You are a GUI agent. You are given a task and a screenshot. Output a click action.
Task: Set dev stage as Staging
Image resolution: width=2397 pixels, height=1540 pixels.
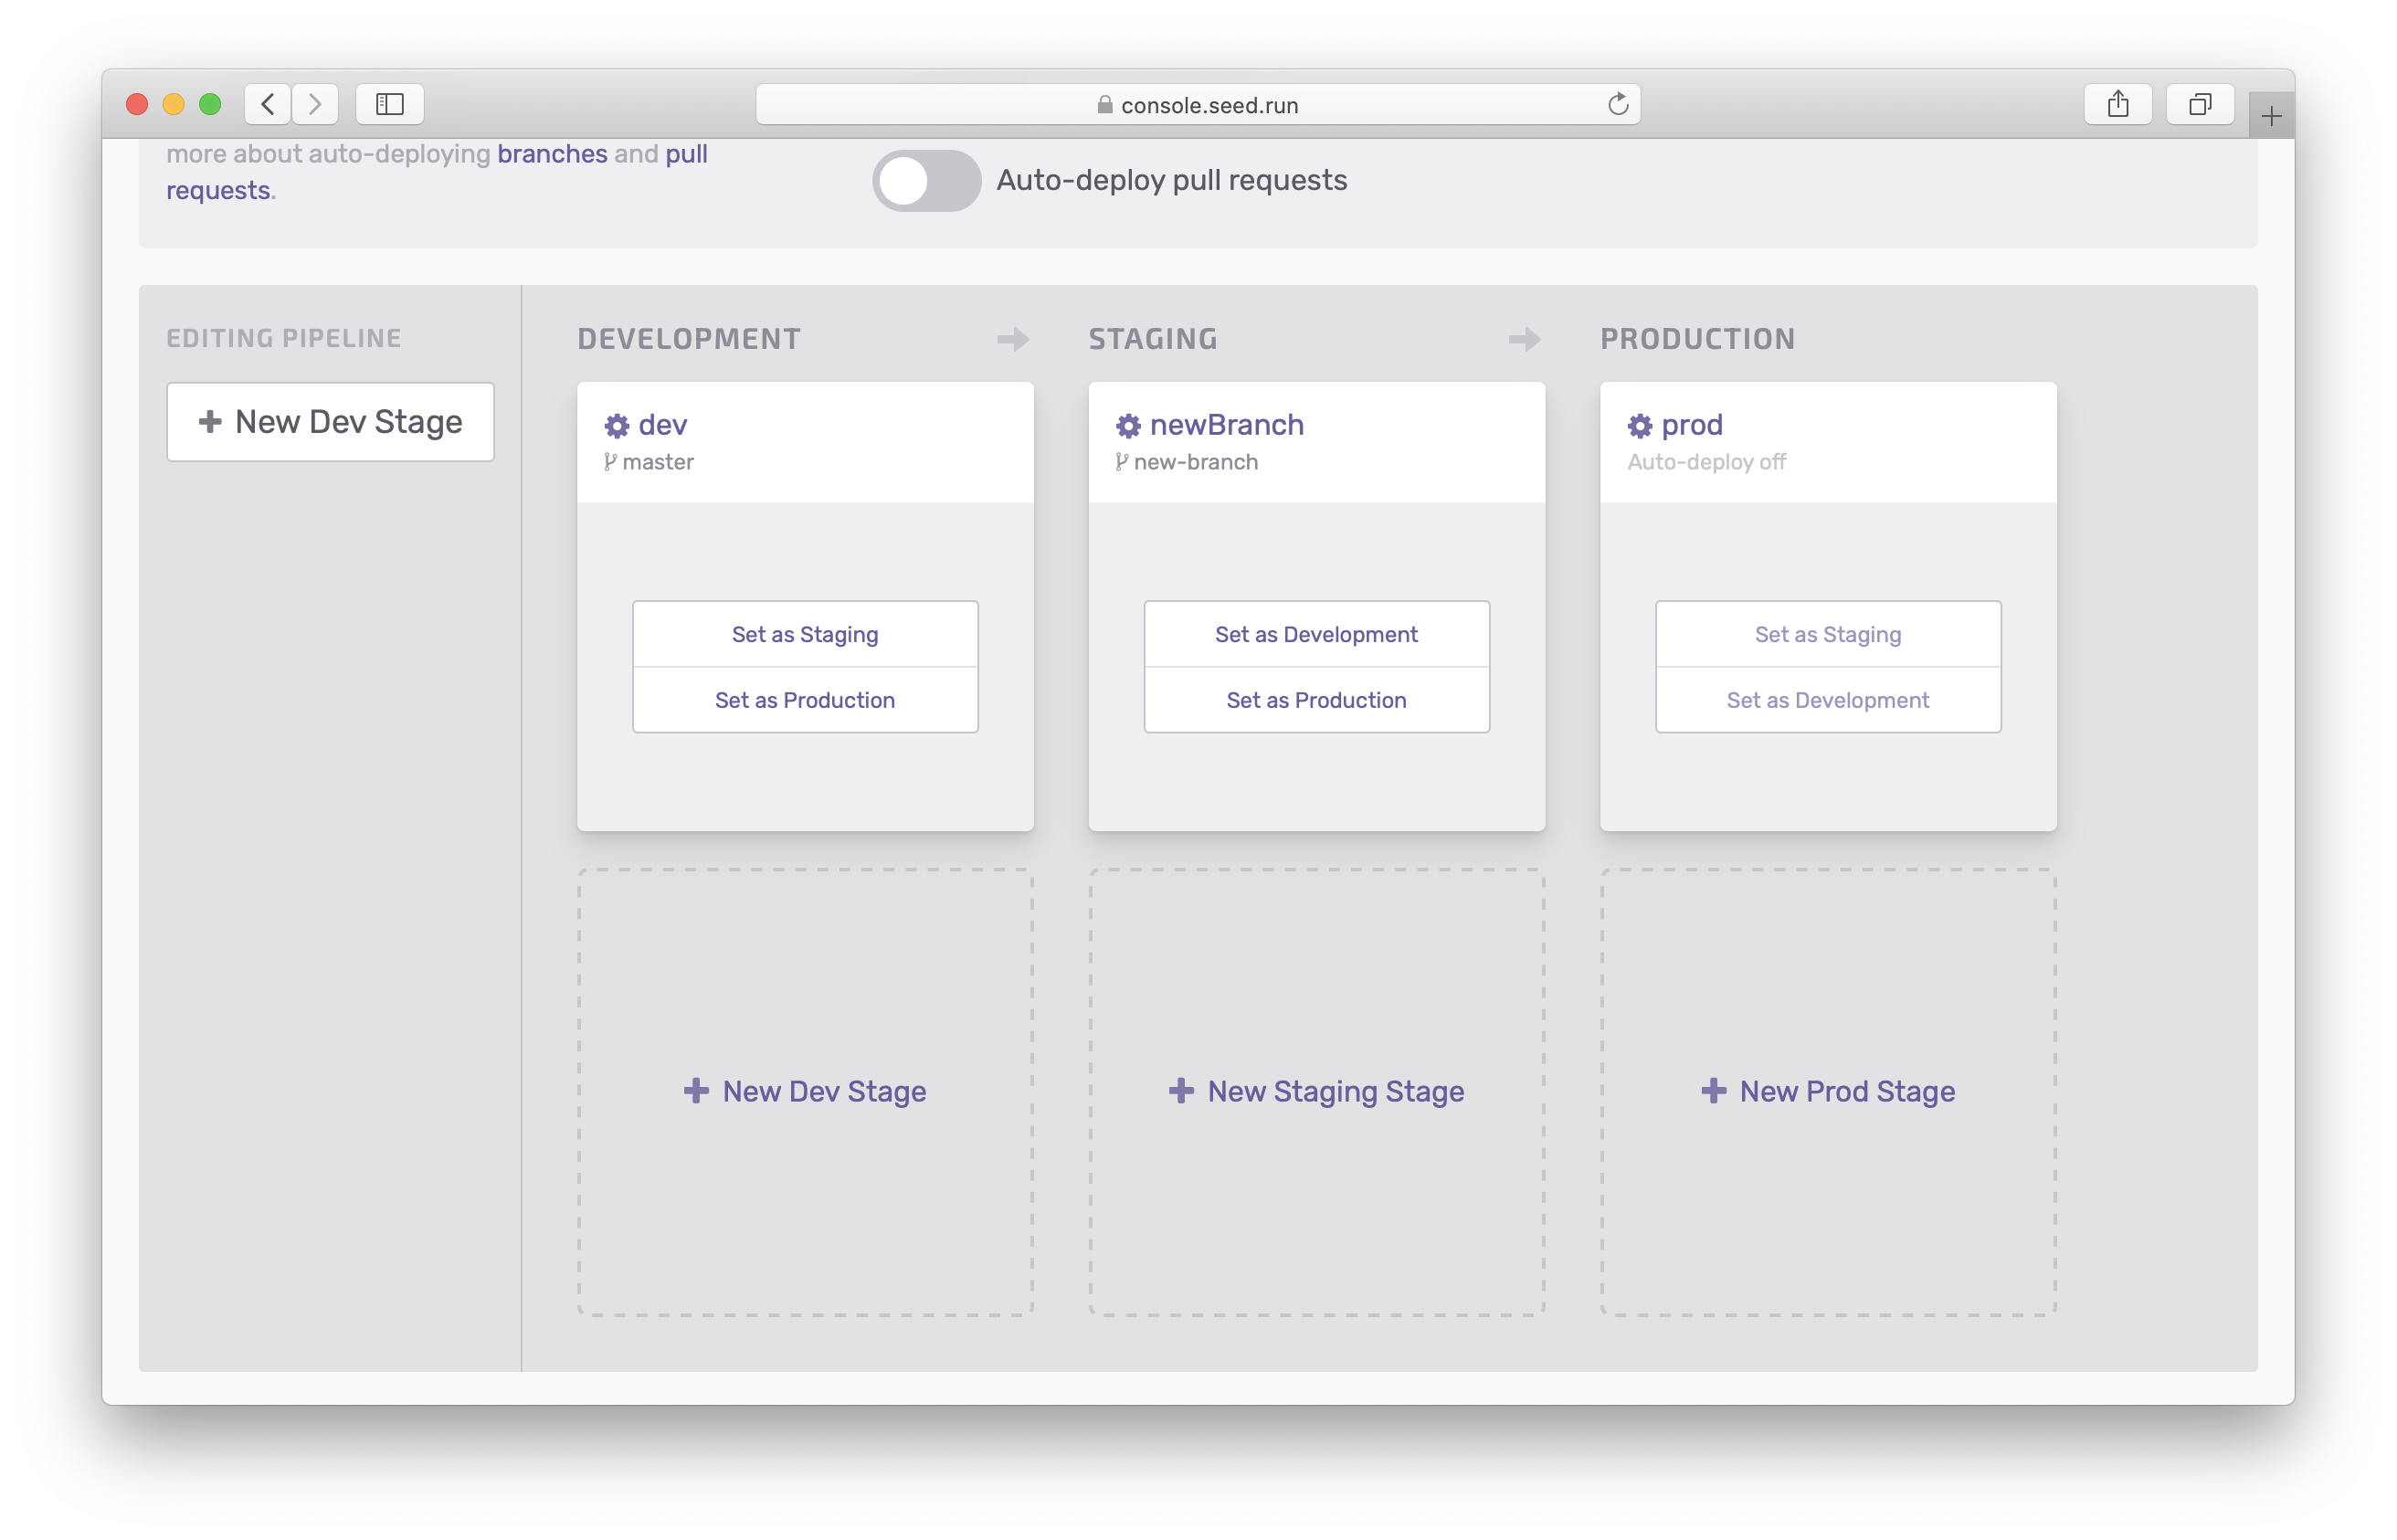[805, 634]
